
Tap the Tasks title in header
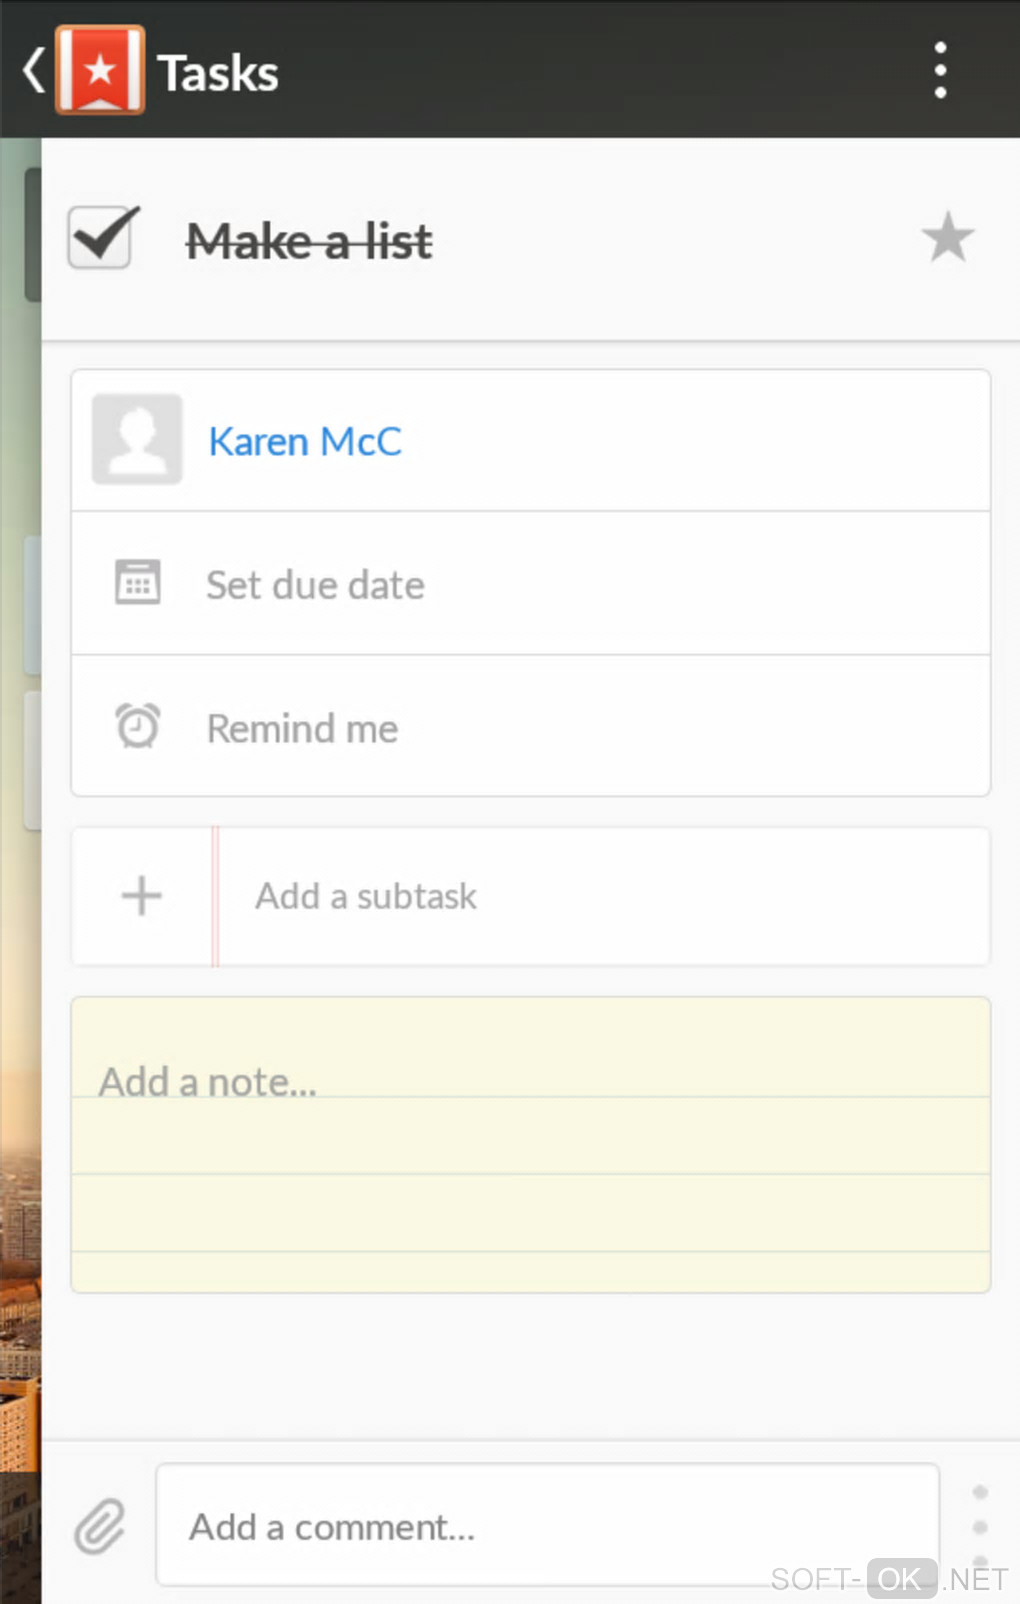218,73
